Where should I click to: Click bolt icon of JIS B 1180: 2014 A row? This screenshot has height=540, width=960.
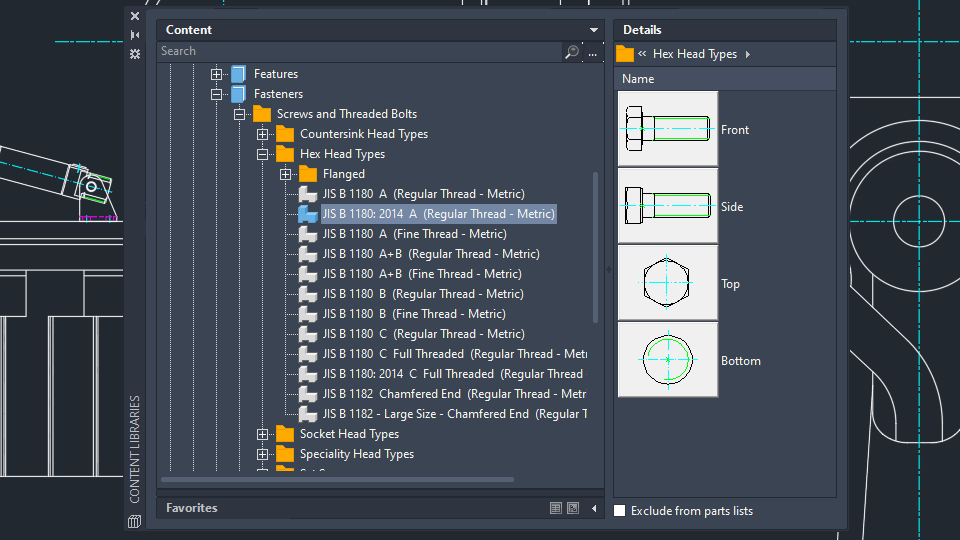tap(308, 214)
